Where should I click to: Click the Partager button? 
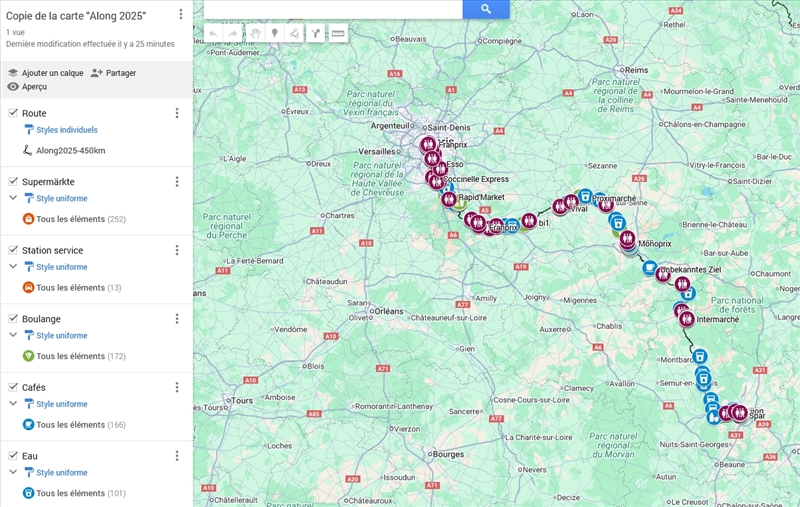point(113,73)
